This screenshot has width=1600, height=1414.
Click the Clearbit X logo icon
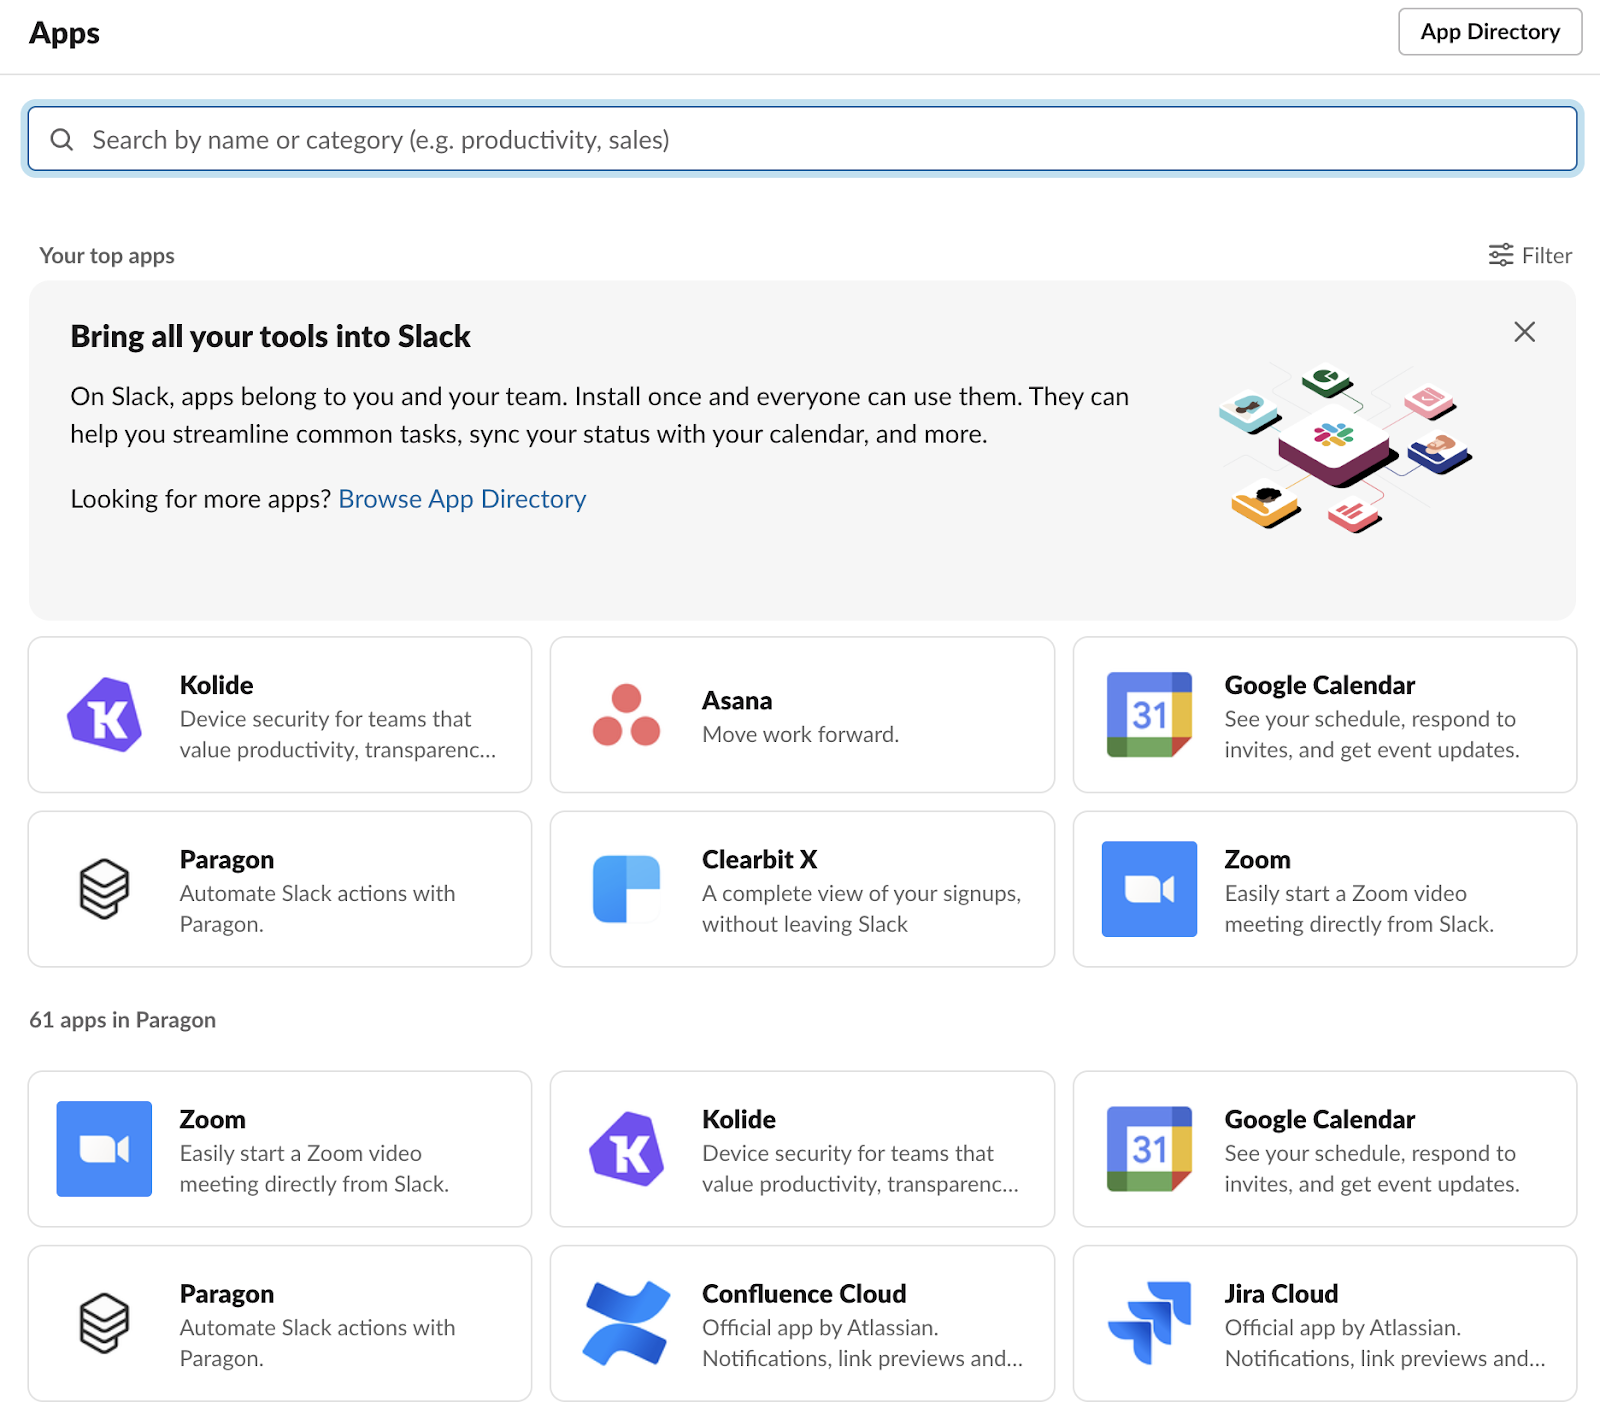click(x=626, y=889)
